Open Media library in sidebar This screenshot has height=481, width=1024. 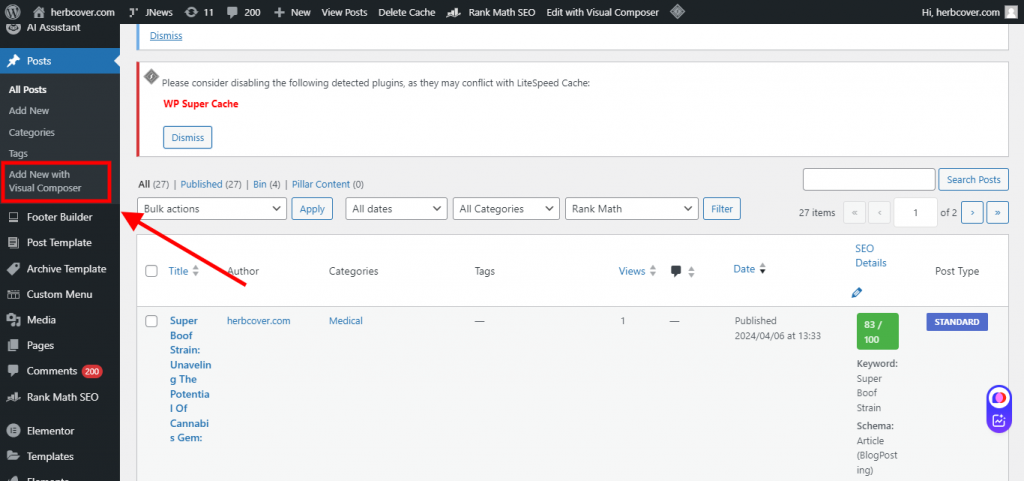coord(41,320)
